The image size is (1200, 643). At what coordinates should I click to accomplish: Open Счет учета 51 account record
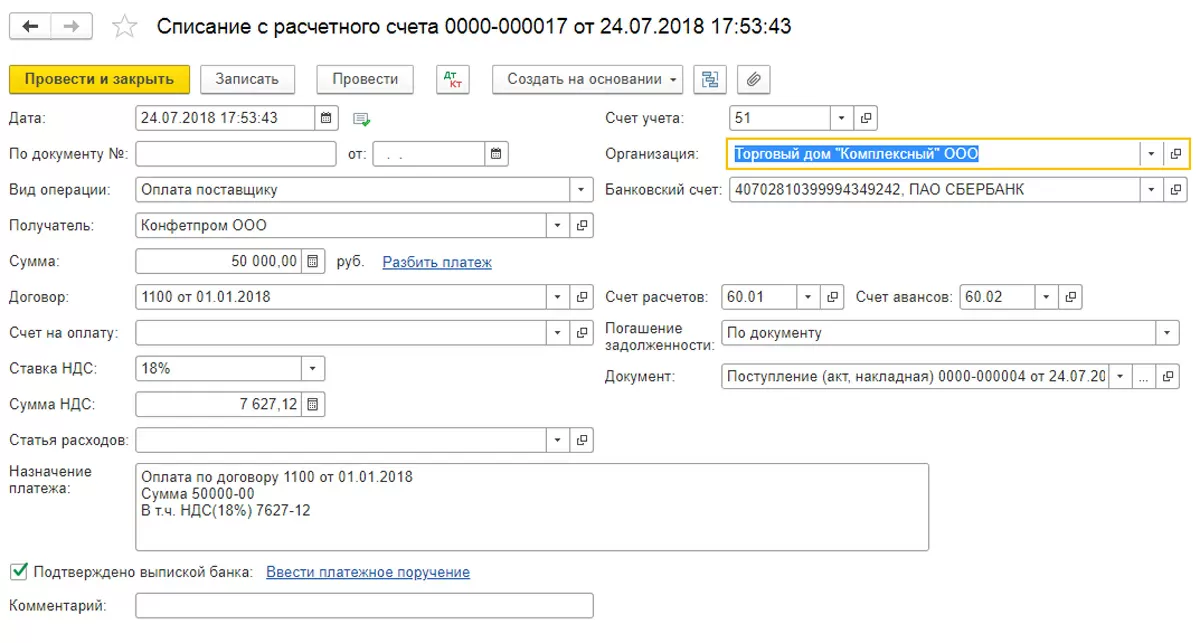click(x=867, y=118)
